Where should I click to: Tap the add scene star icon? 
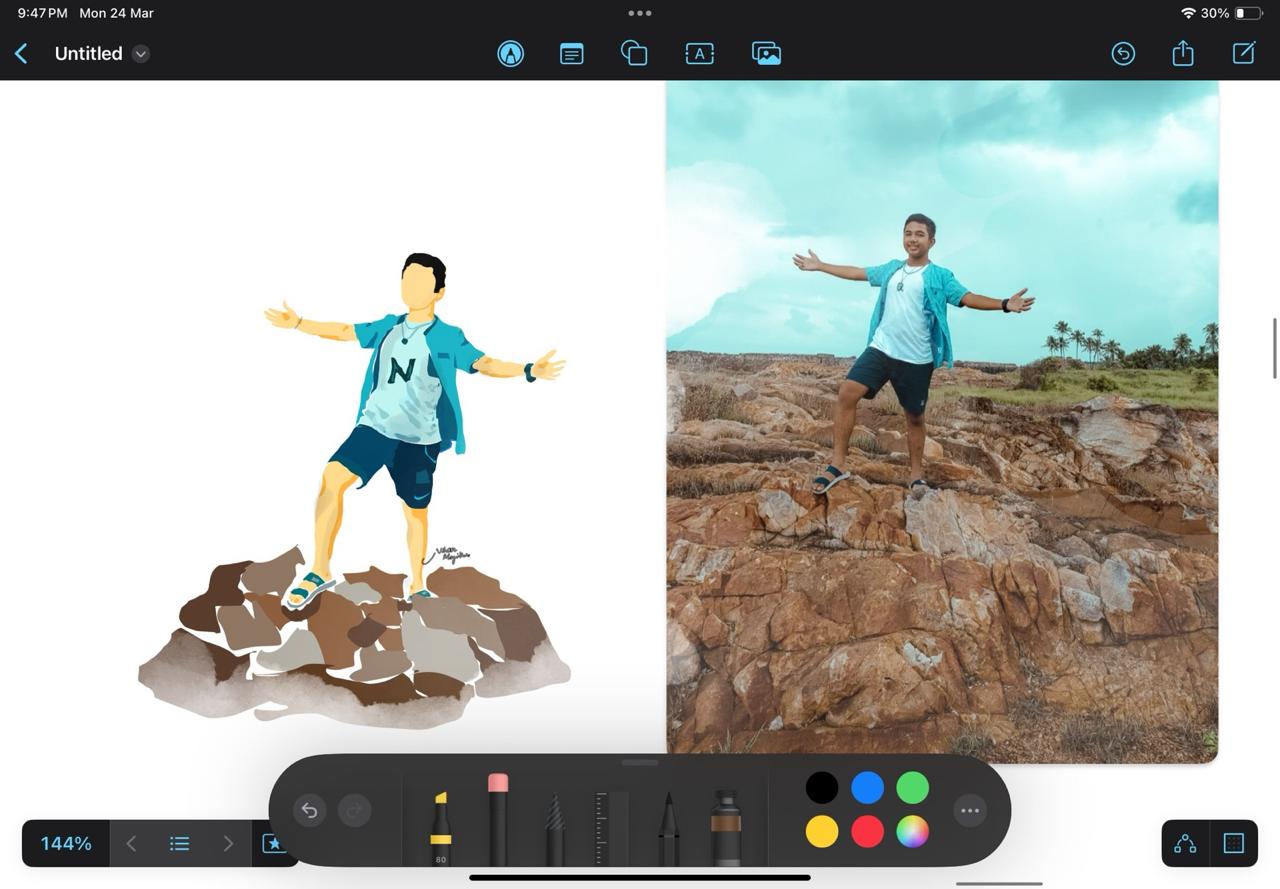click(x=272, y=843)
